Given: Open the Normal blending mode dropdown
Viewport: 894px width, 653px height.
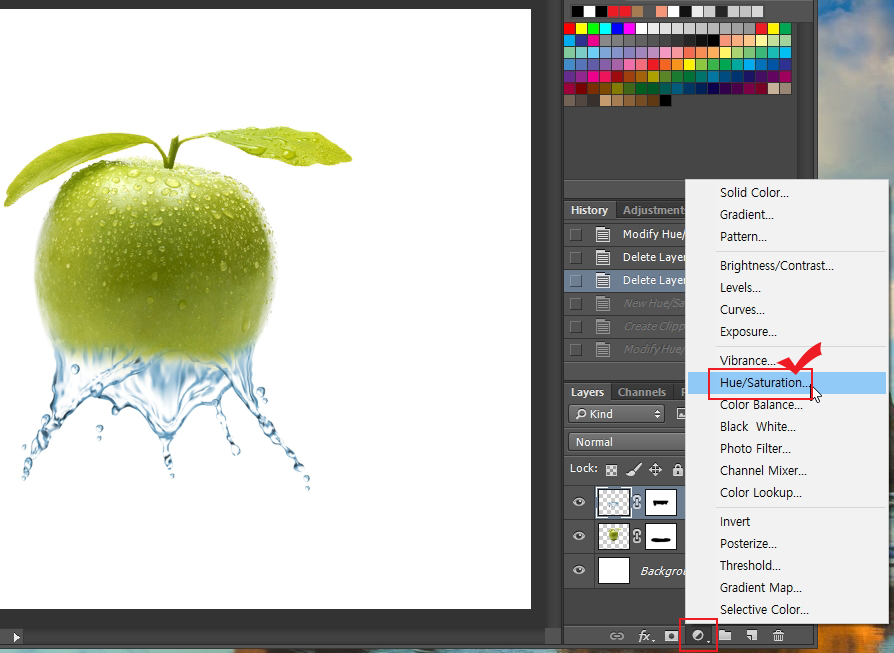Looking at the screenshot, I should pos(627,442).
